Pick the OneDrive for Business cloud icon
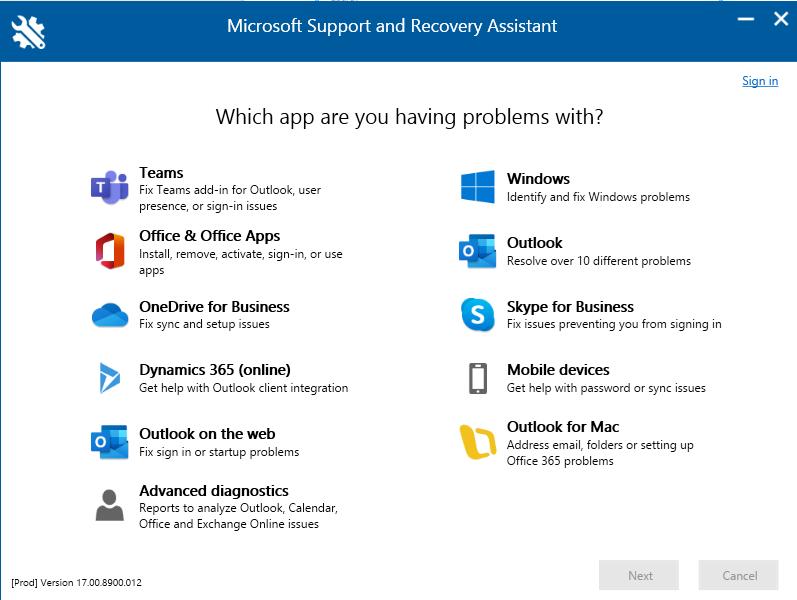Image resolution: width=797 pixels, height=600 pixels. (110, 315)
